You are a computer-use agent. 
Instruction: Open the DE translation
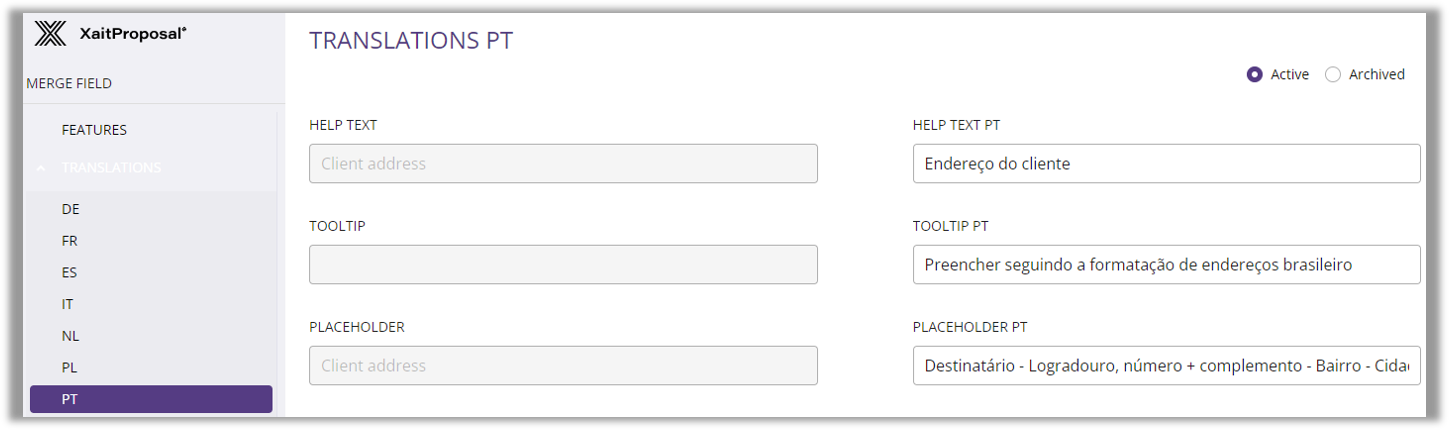[x=70, y=209]
